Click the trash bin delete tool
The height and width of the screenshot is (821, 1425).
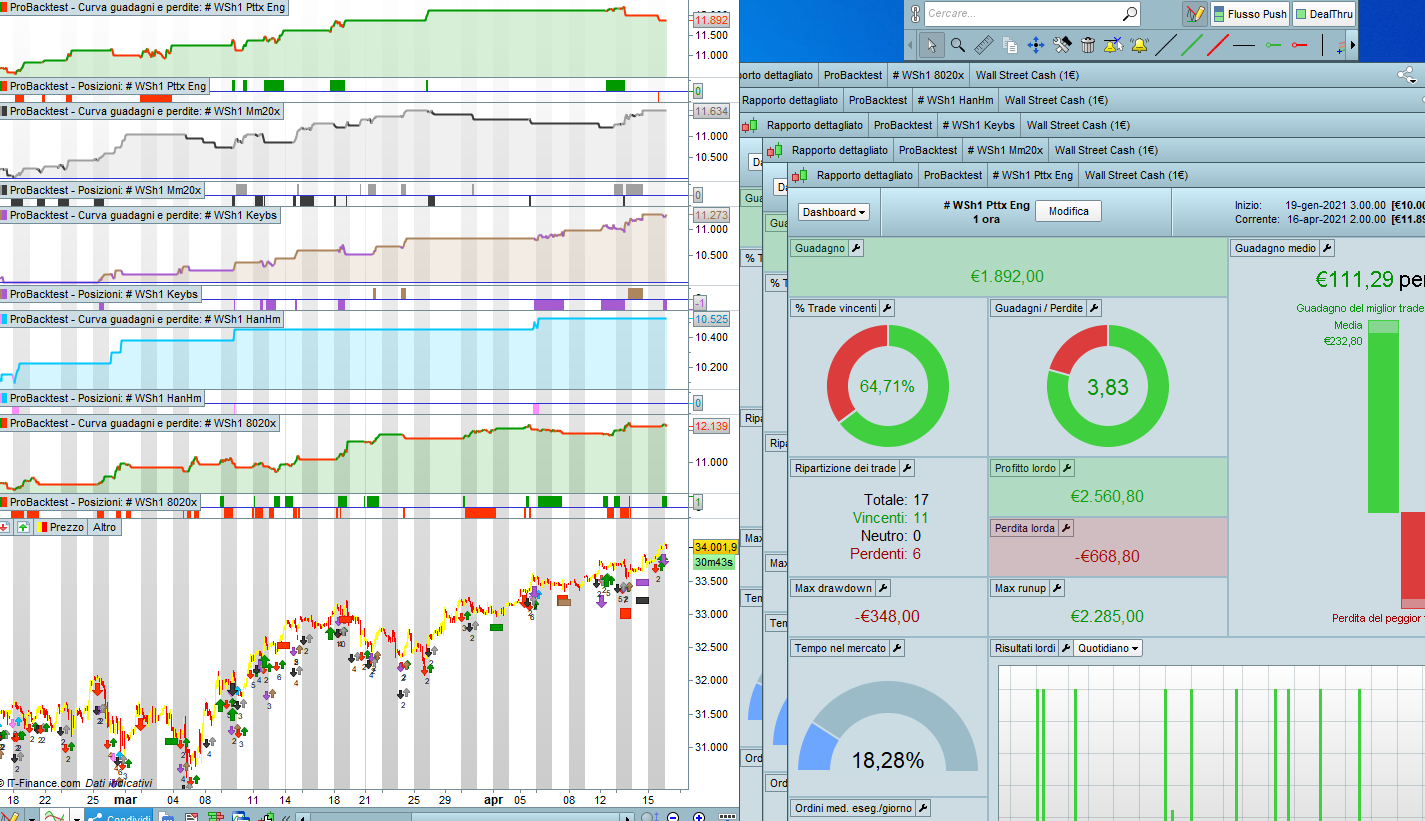[1088, 45]
